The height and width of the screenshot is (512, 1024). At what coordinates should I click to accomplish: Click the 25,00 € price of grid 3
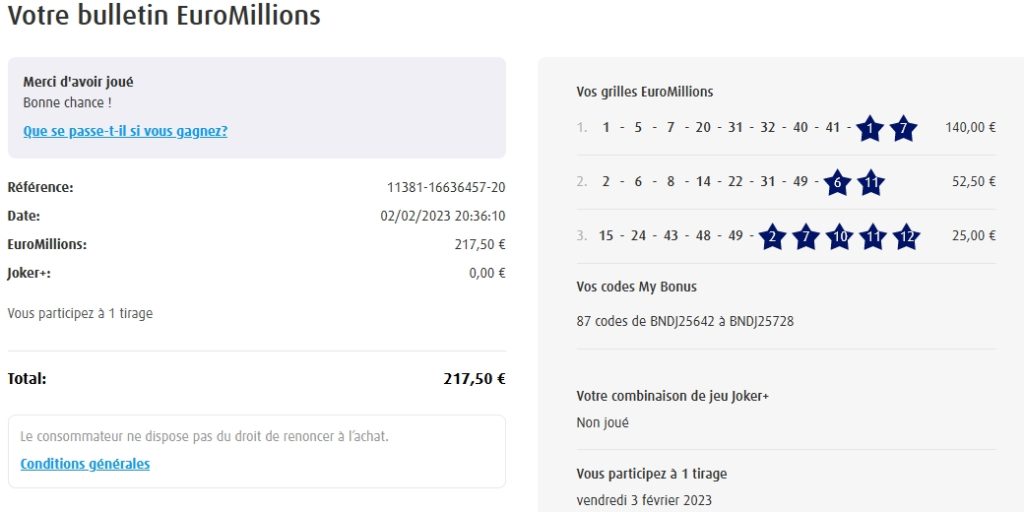pos(973,235)
